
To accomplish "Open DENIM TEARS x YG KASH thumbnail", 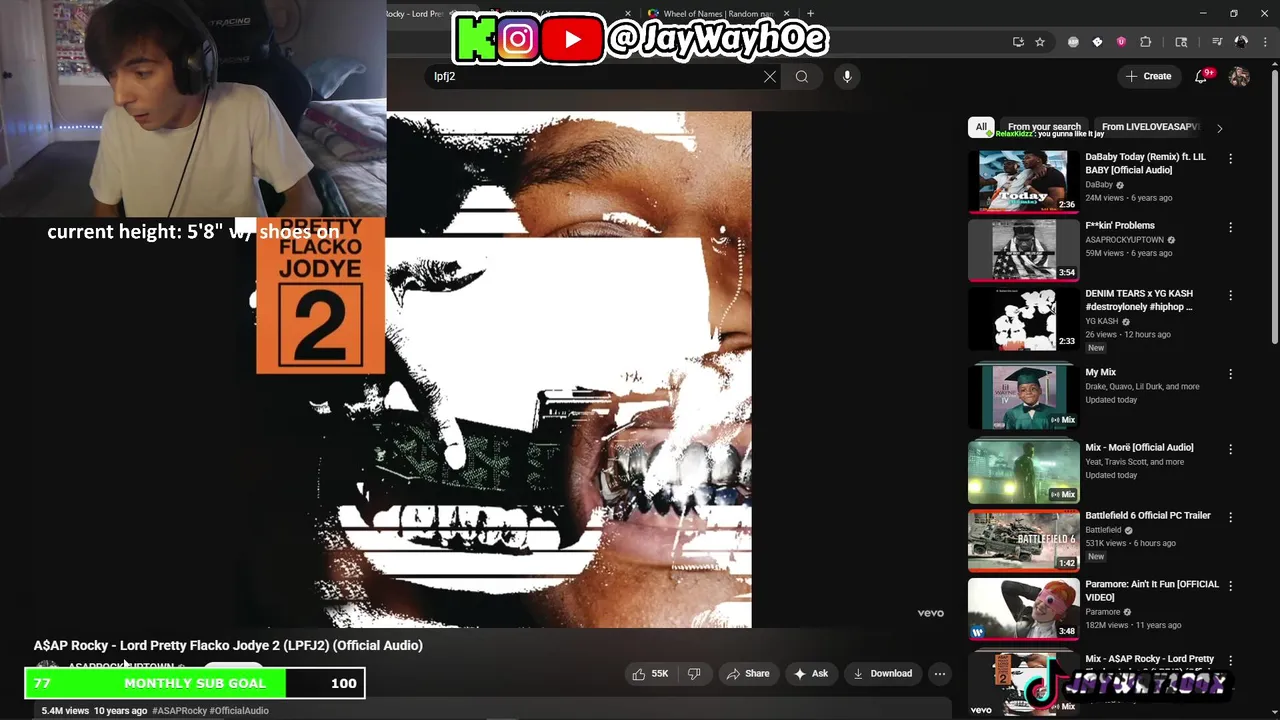I will 1023,319.
